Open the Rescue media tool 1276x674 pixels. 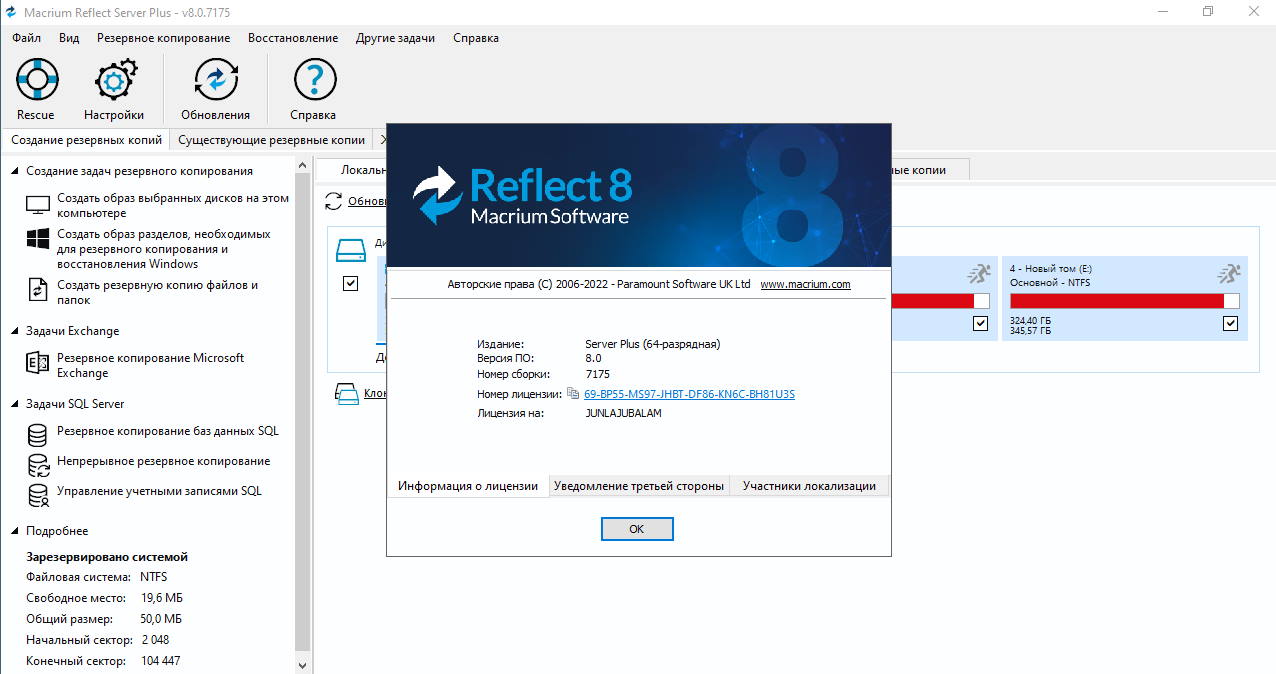[x=37, y=79]
